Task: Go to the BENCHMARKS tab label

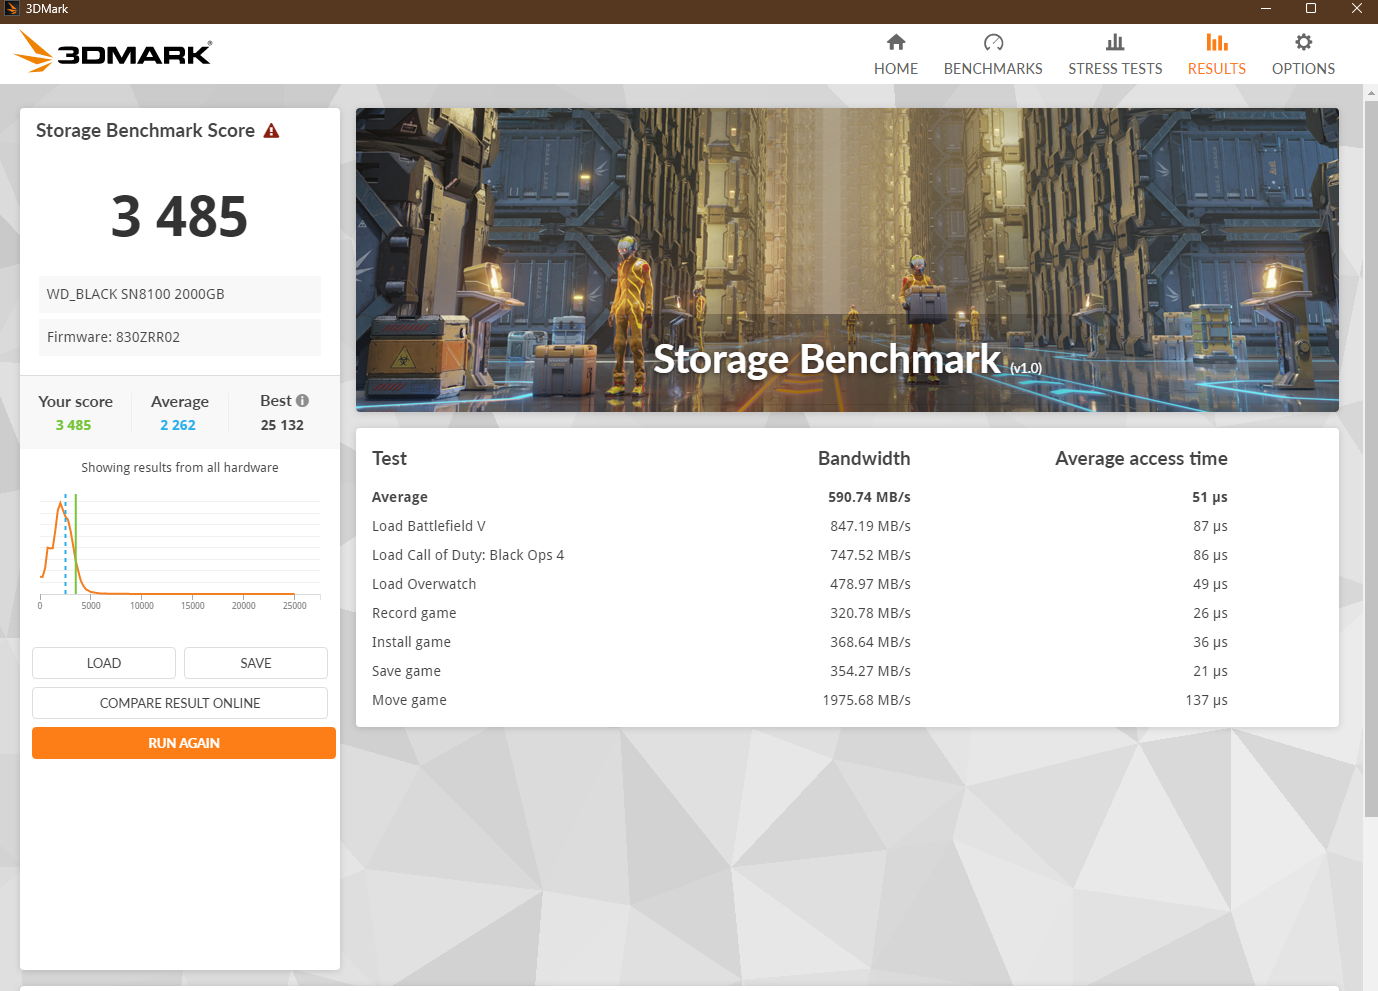Action: [x=993, y=69]
